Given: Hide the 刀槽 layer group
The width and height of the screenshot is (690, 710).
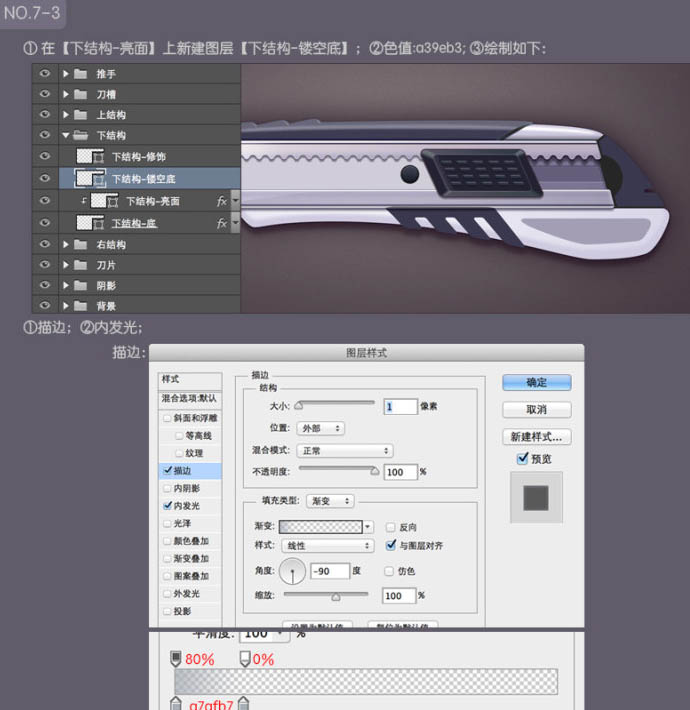Looking at the screenshot, I should point(44,94).
